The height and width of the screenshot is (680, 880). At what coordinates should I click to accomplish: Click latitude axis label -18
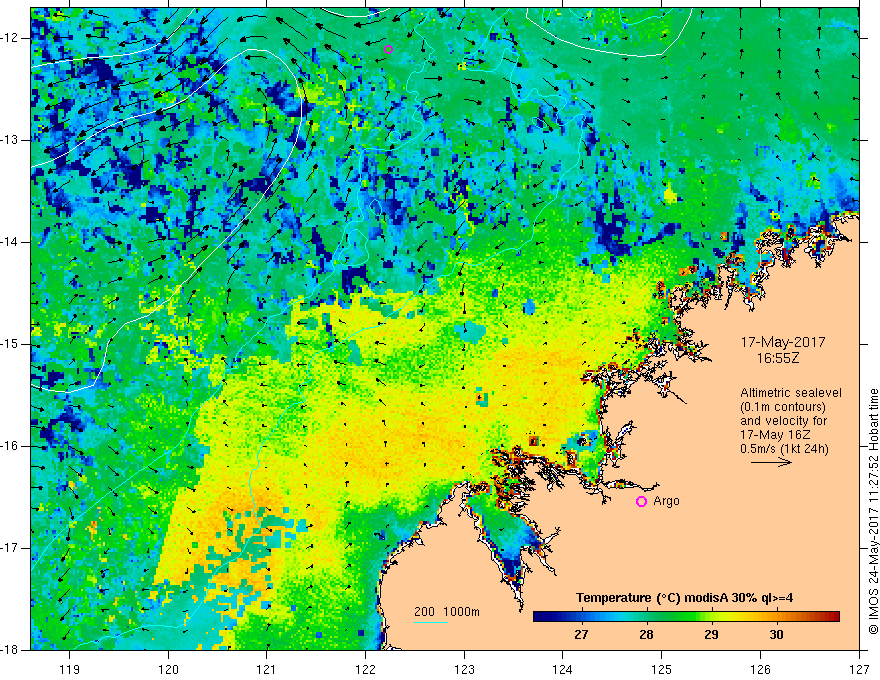10,650
